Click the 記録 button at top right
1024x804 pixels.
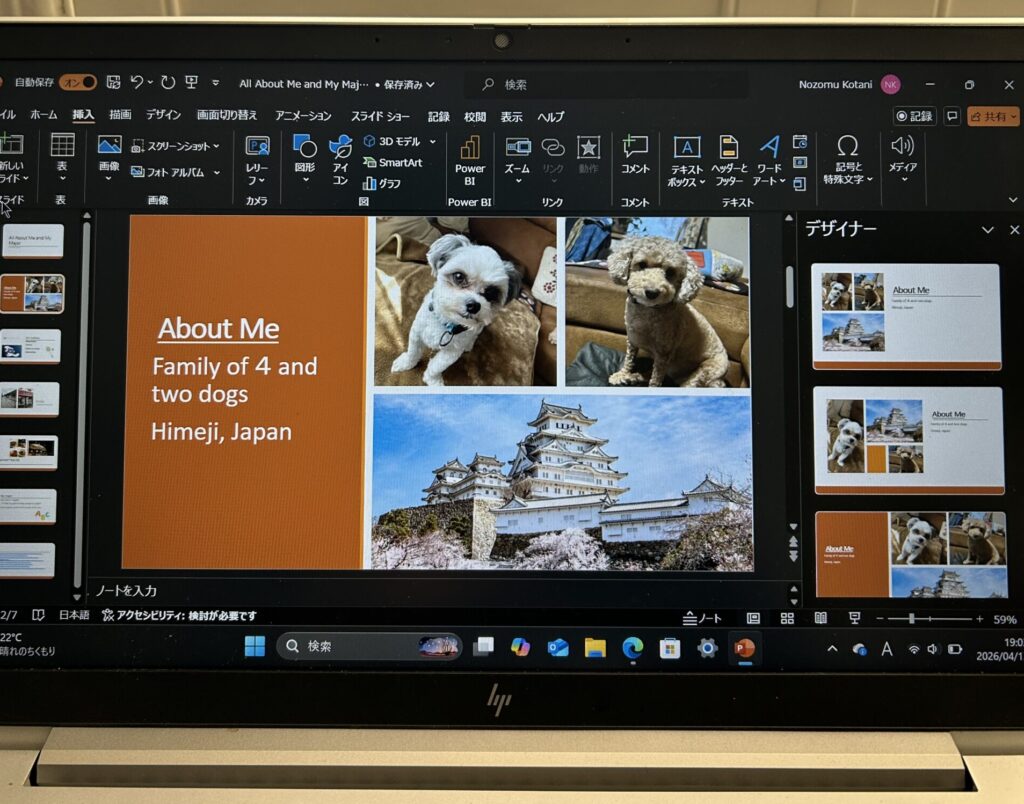[x=914, y=116]
